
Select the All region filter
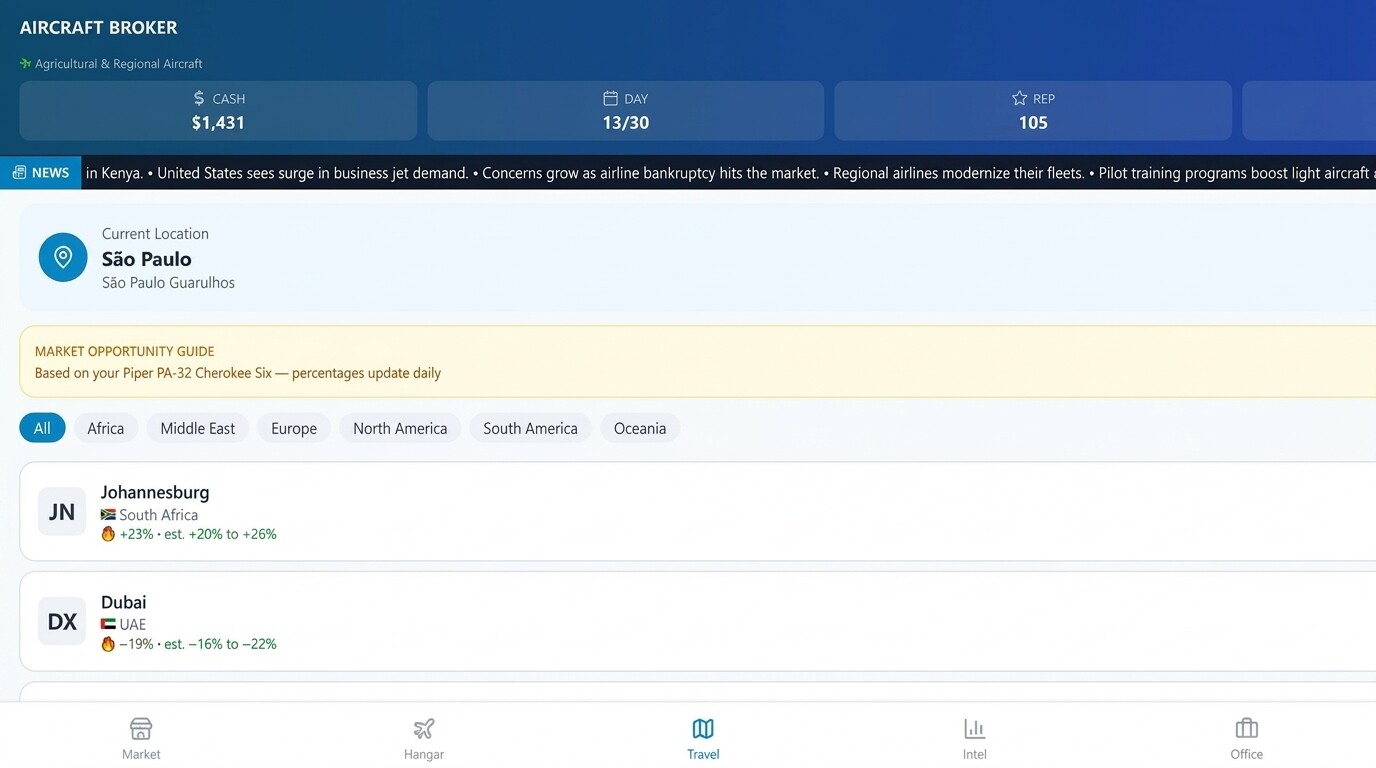pyautogui.click(x=42, y=428)
